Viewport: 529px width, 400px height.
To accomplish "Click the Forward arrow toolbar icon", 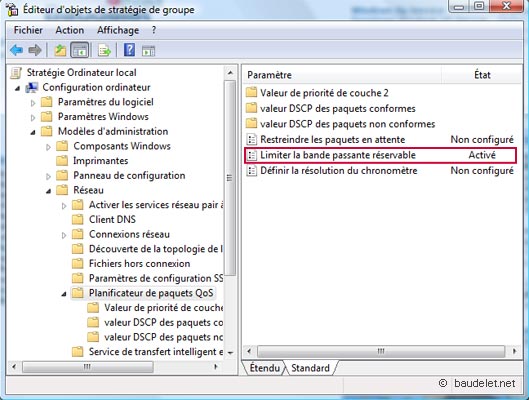I will (35, 51).
